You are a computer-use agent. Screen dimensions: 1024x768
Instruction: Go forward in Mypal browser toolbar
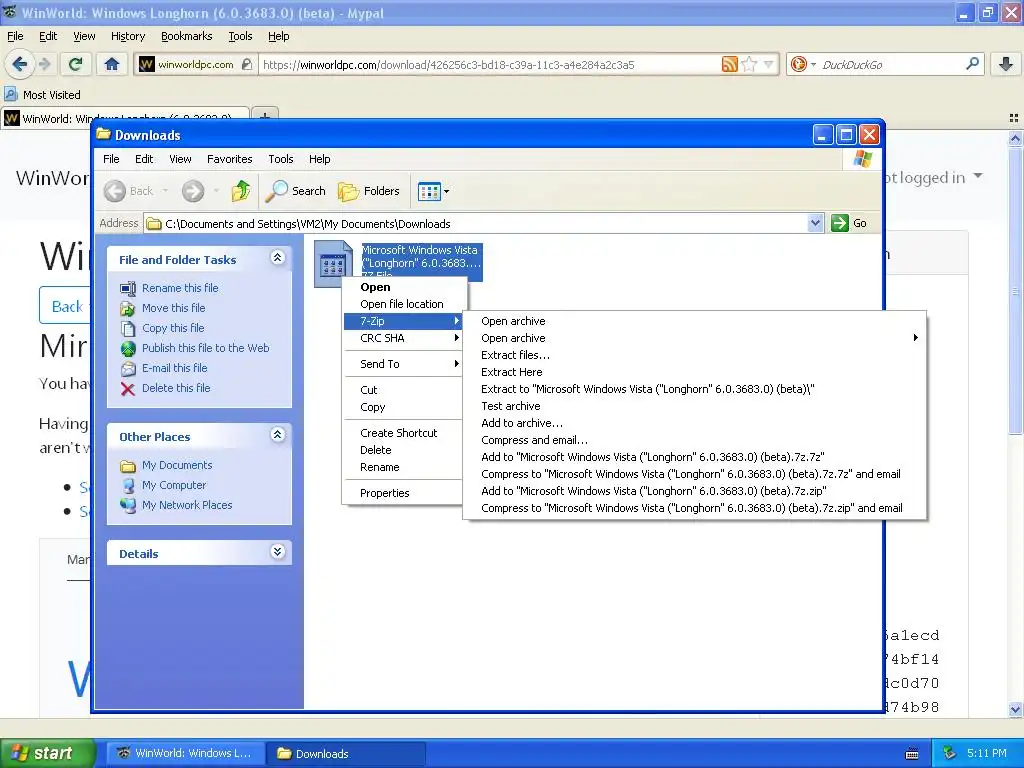coord(44,64)
